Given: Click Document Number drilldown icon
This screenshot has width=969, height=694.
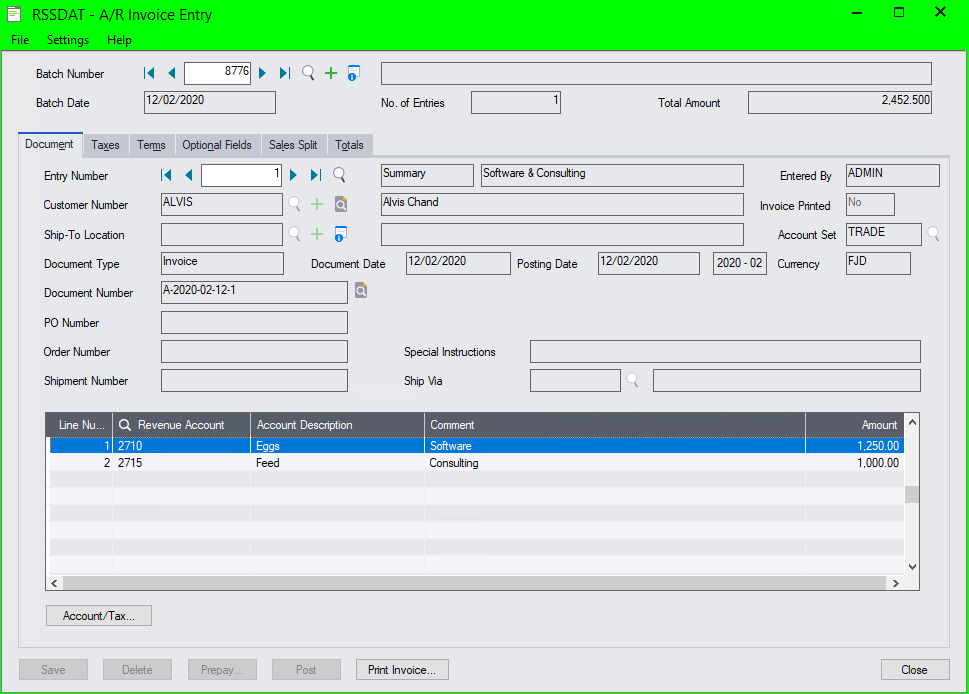Looking at the screenshot, I should 360,292.
